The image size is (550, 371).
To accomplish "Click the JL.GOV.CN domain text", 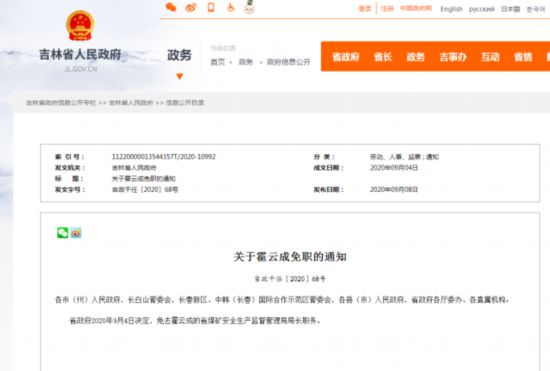I will point(81,69).
